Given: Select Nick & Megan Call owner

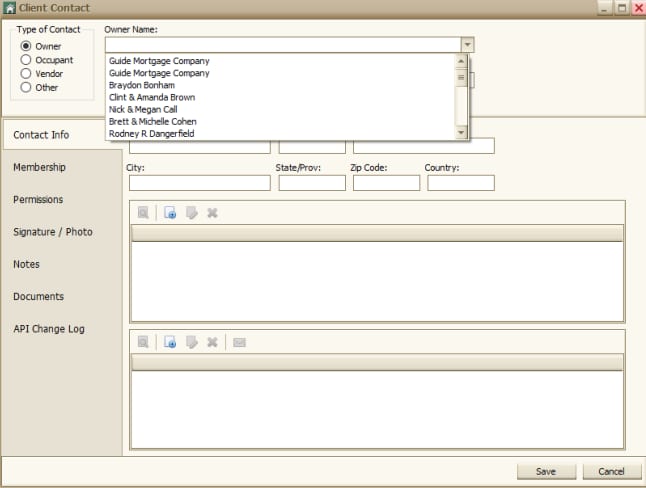Looking at the screenshot, I should 281,109.
